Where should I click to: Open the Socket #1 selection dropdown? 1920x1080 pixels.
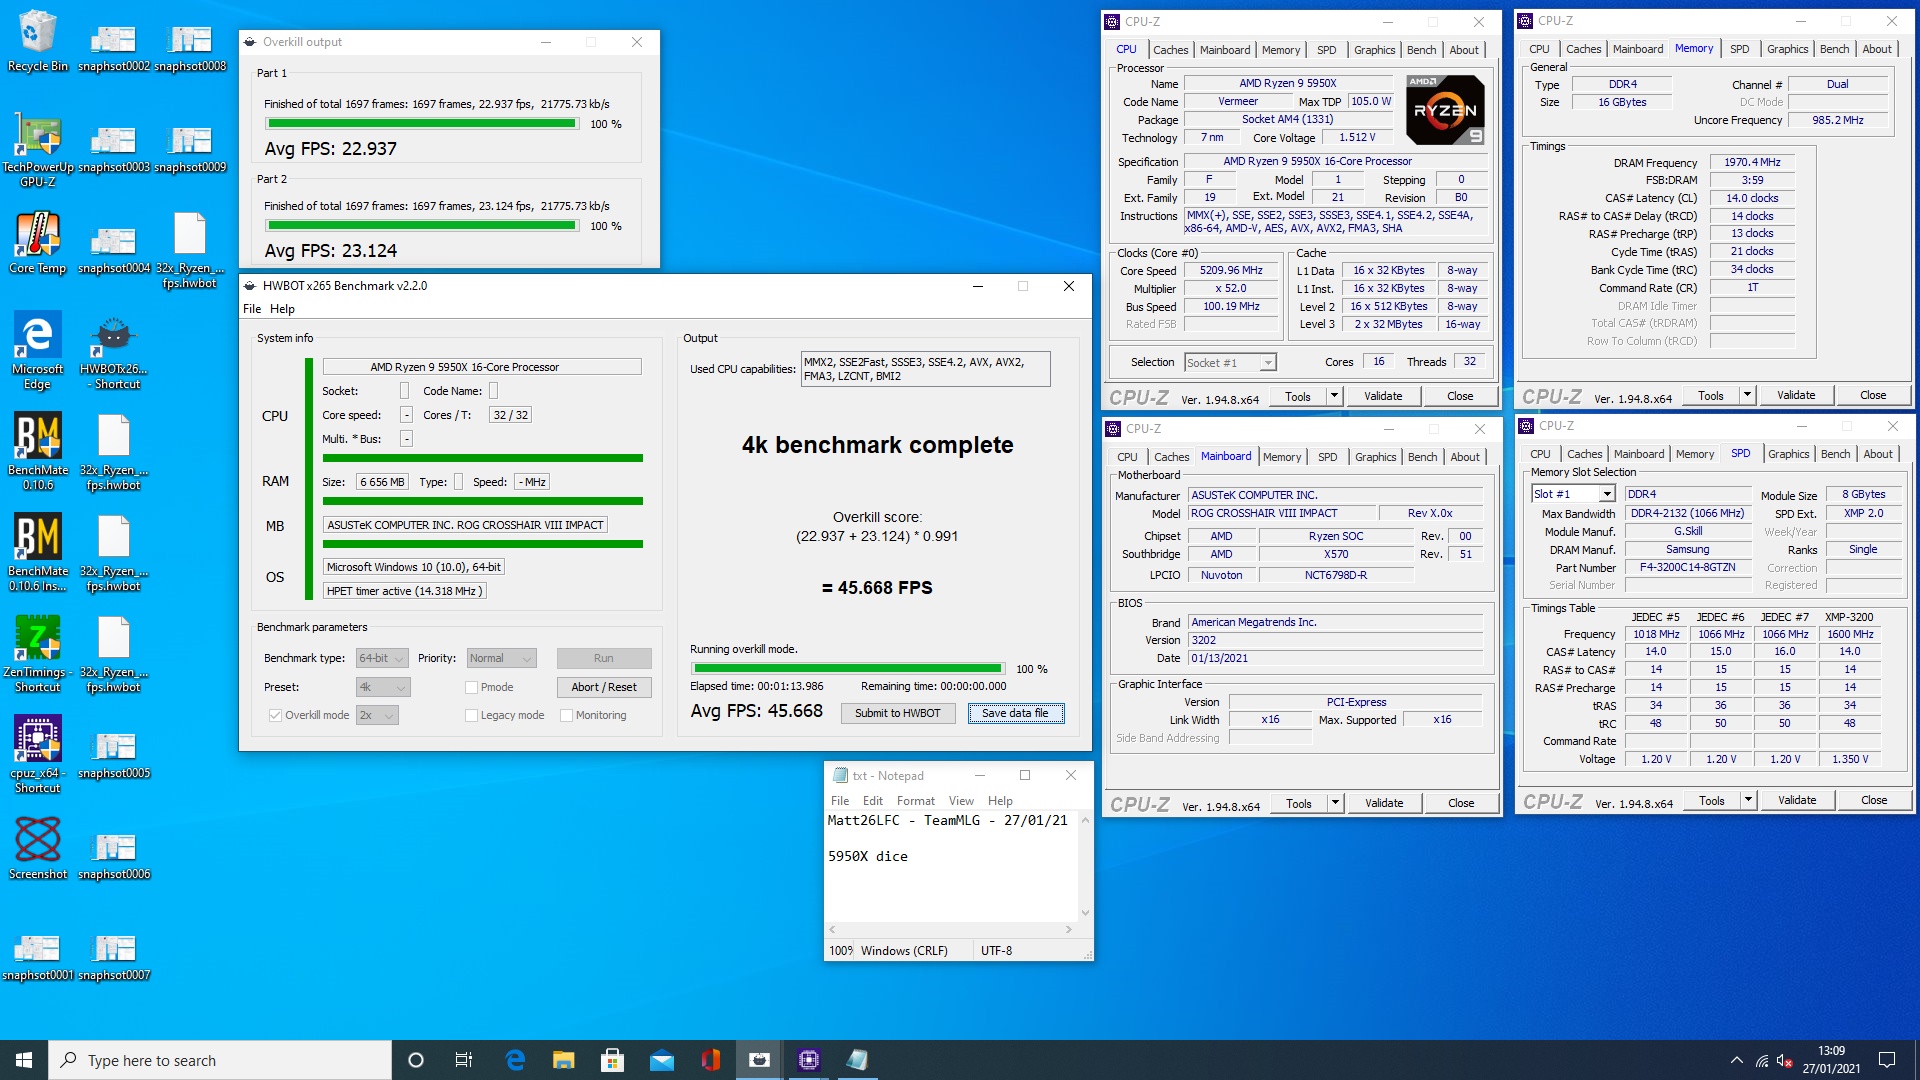coord(1230,363)
